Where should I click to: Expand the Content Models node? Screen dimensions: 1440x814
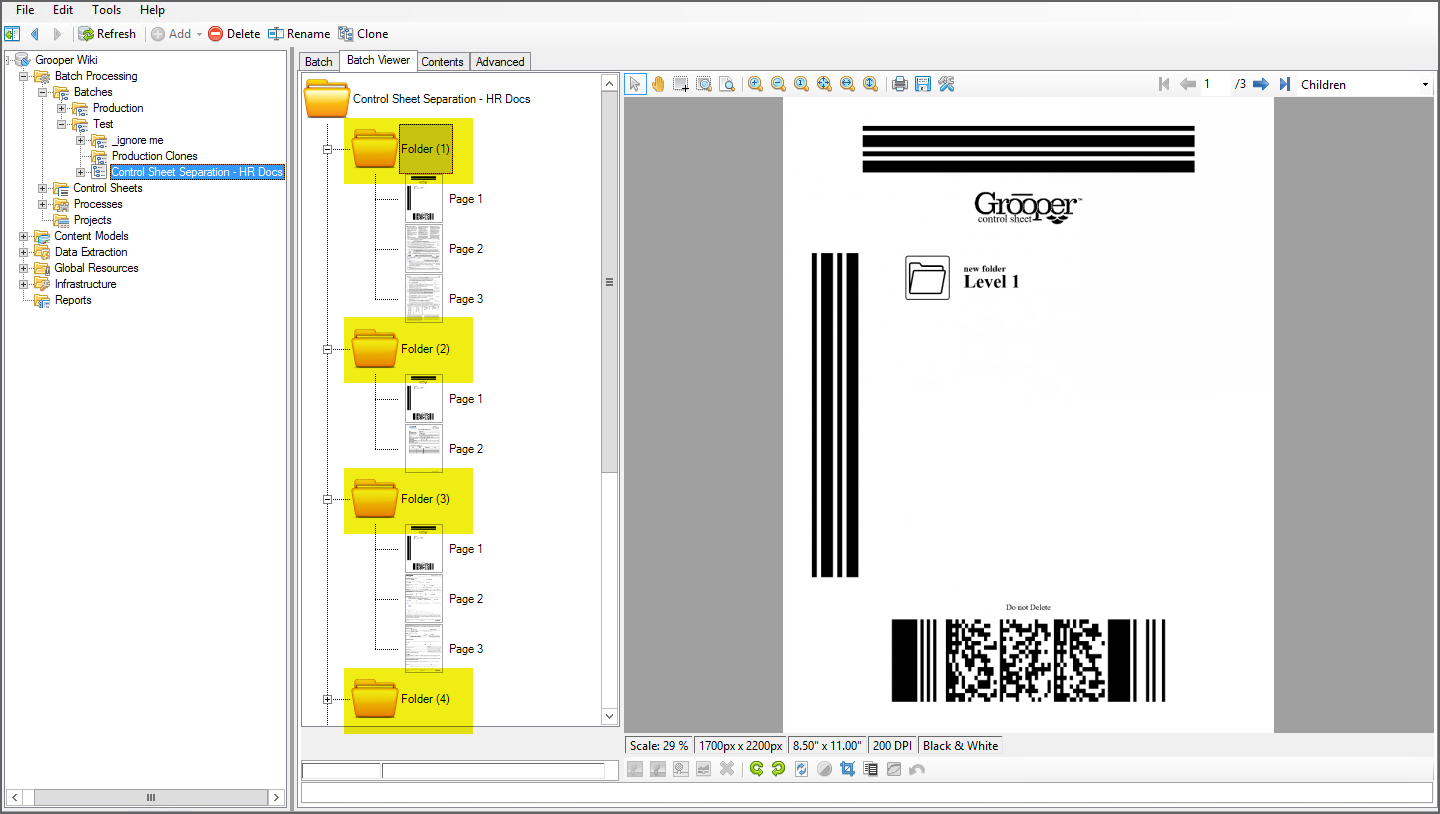click(x=24, y=236)
